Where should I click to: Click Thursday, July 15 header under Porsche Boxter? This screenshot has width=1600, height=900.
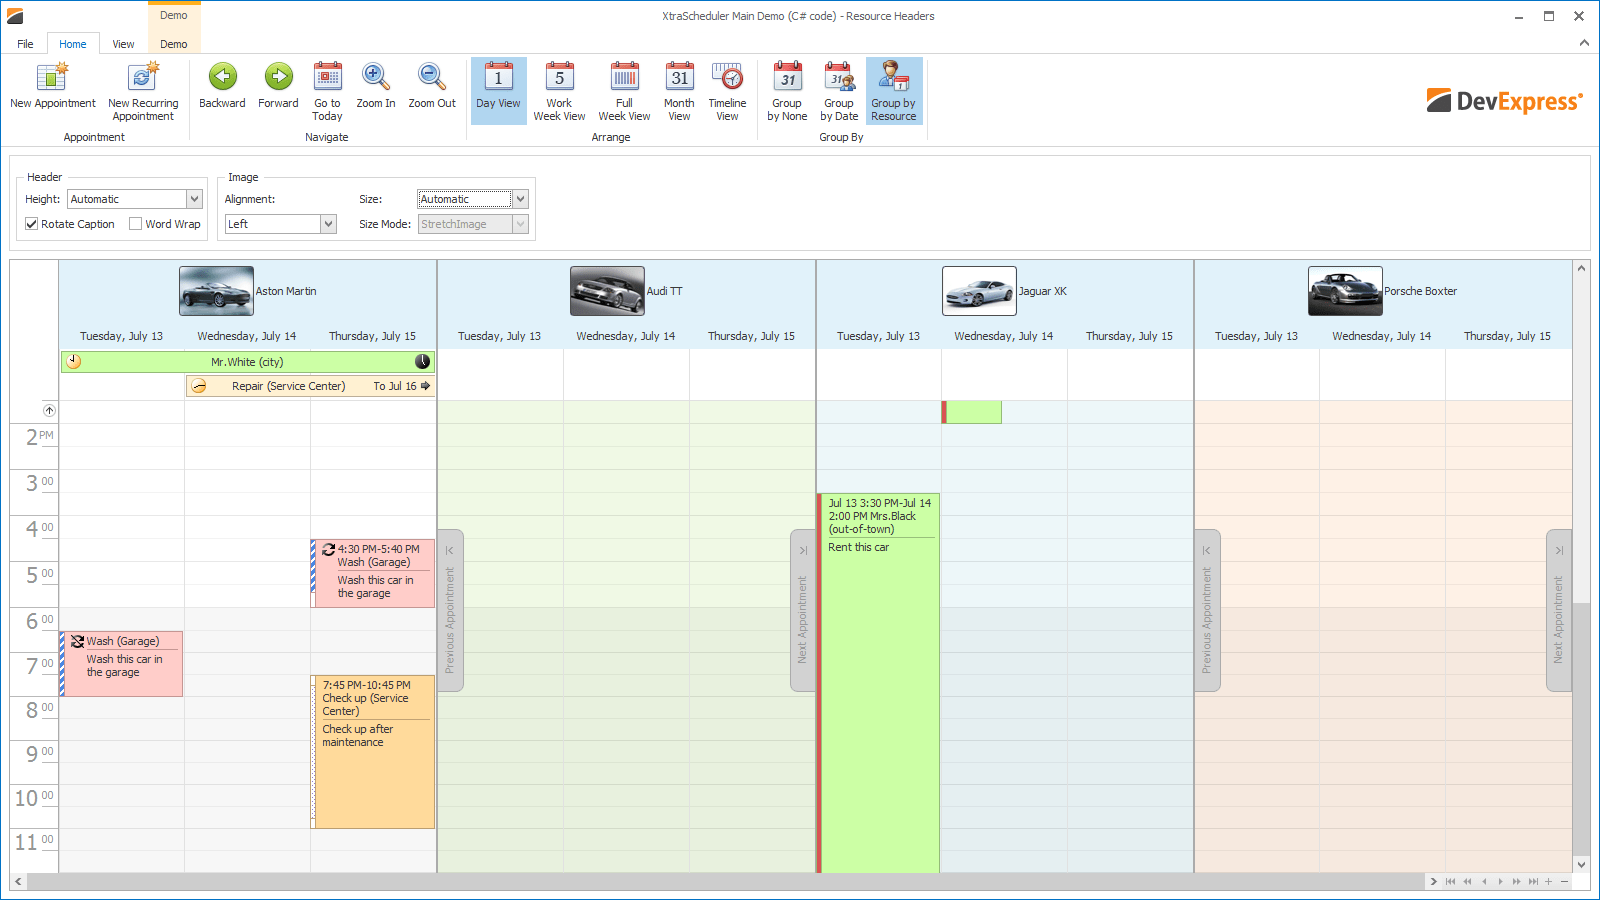click(x=1507, y=336)
